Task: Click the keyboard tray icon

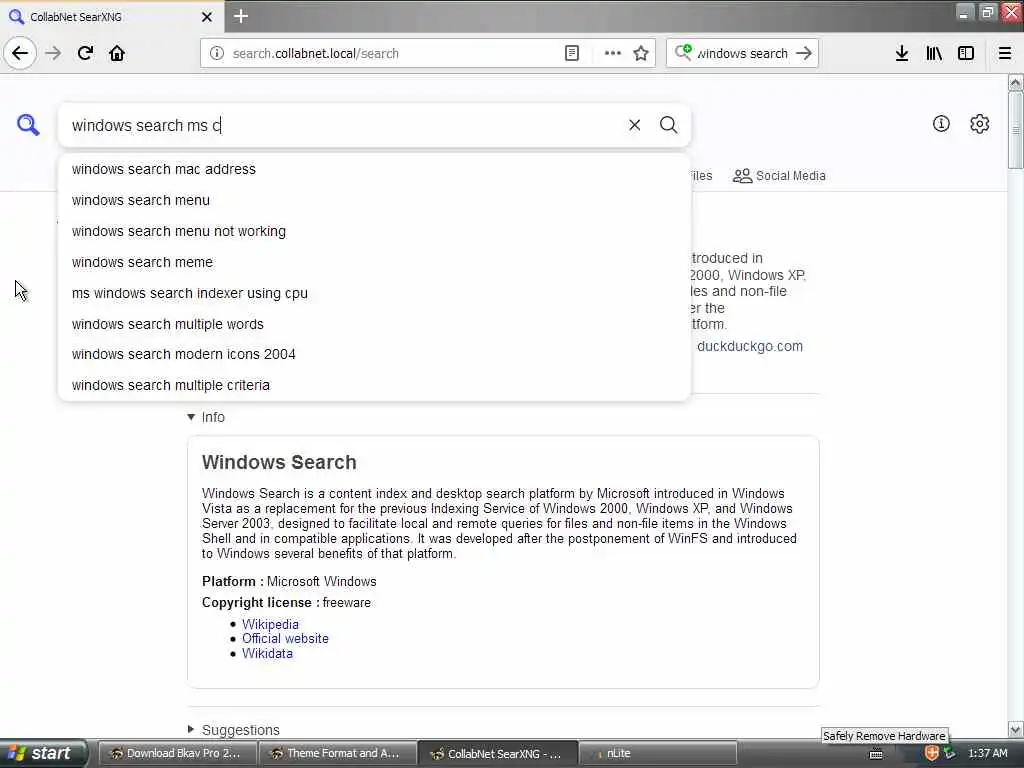Action: tap(876, 754)
